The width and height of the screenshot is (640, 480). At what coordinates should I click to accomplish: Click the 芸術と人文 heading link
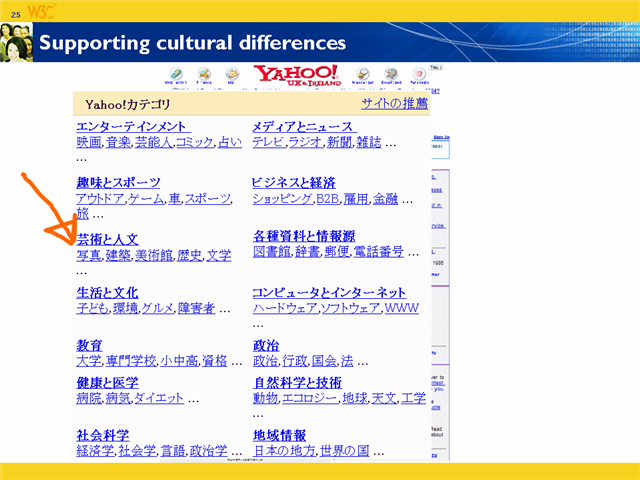(107, 240)
